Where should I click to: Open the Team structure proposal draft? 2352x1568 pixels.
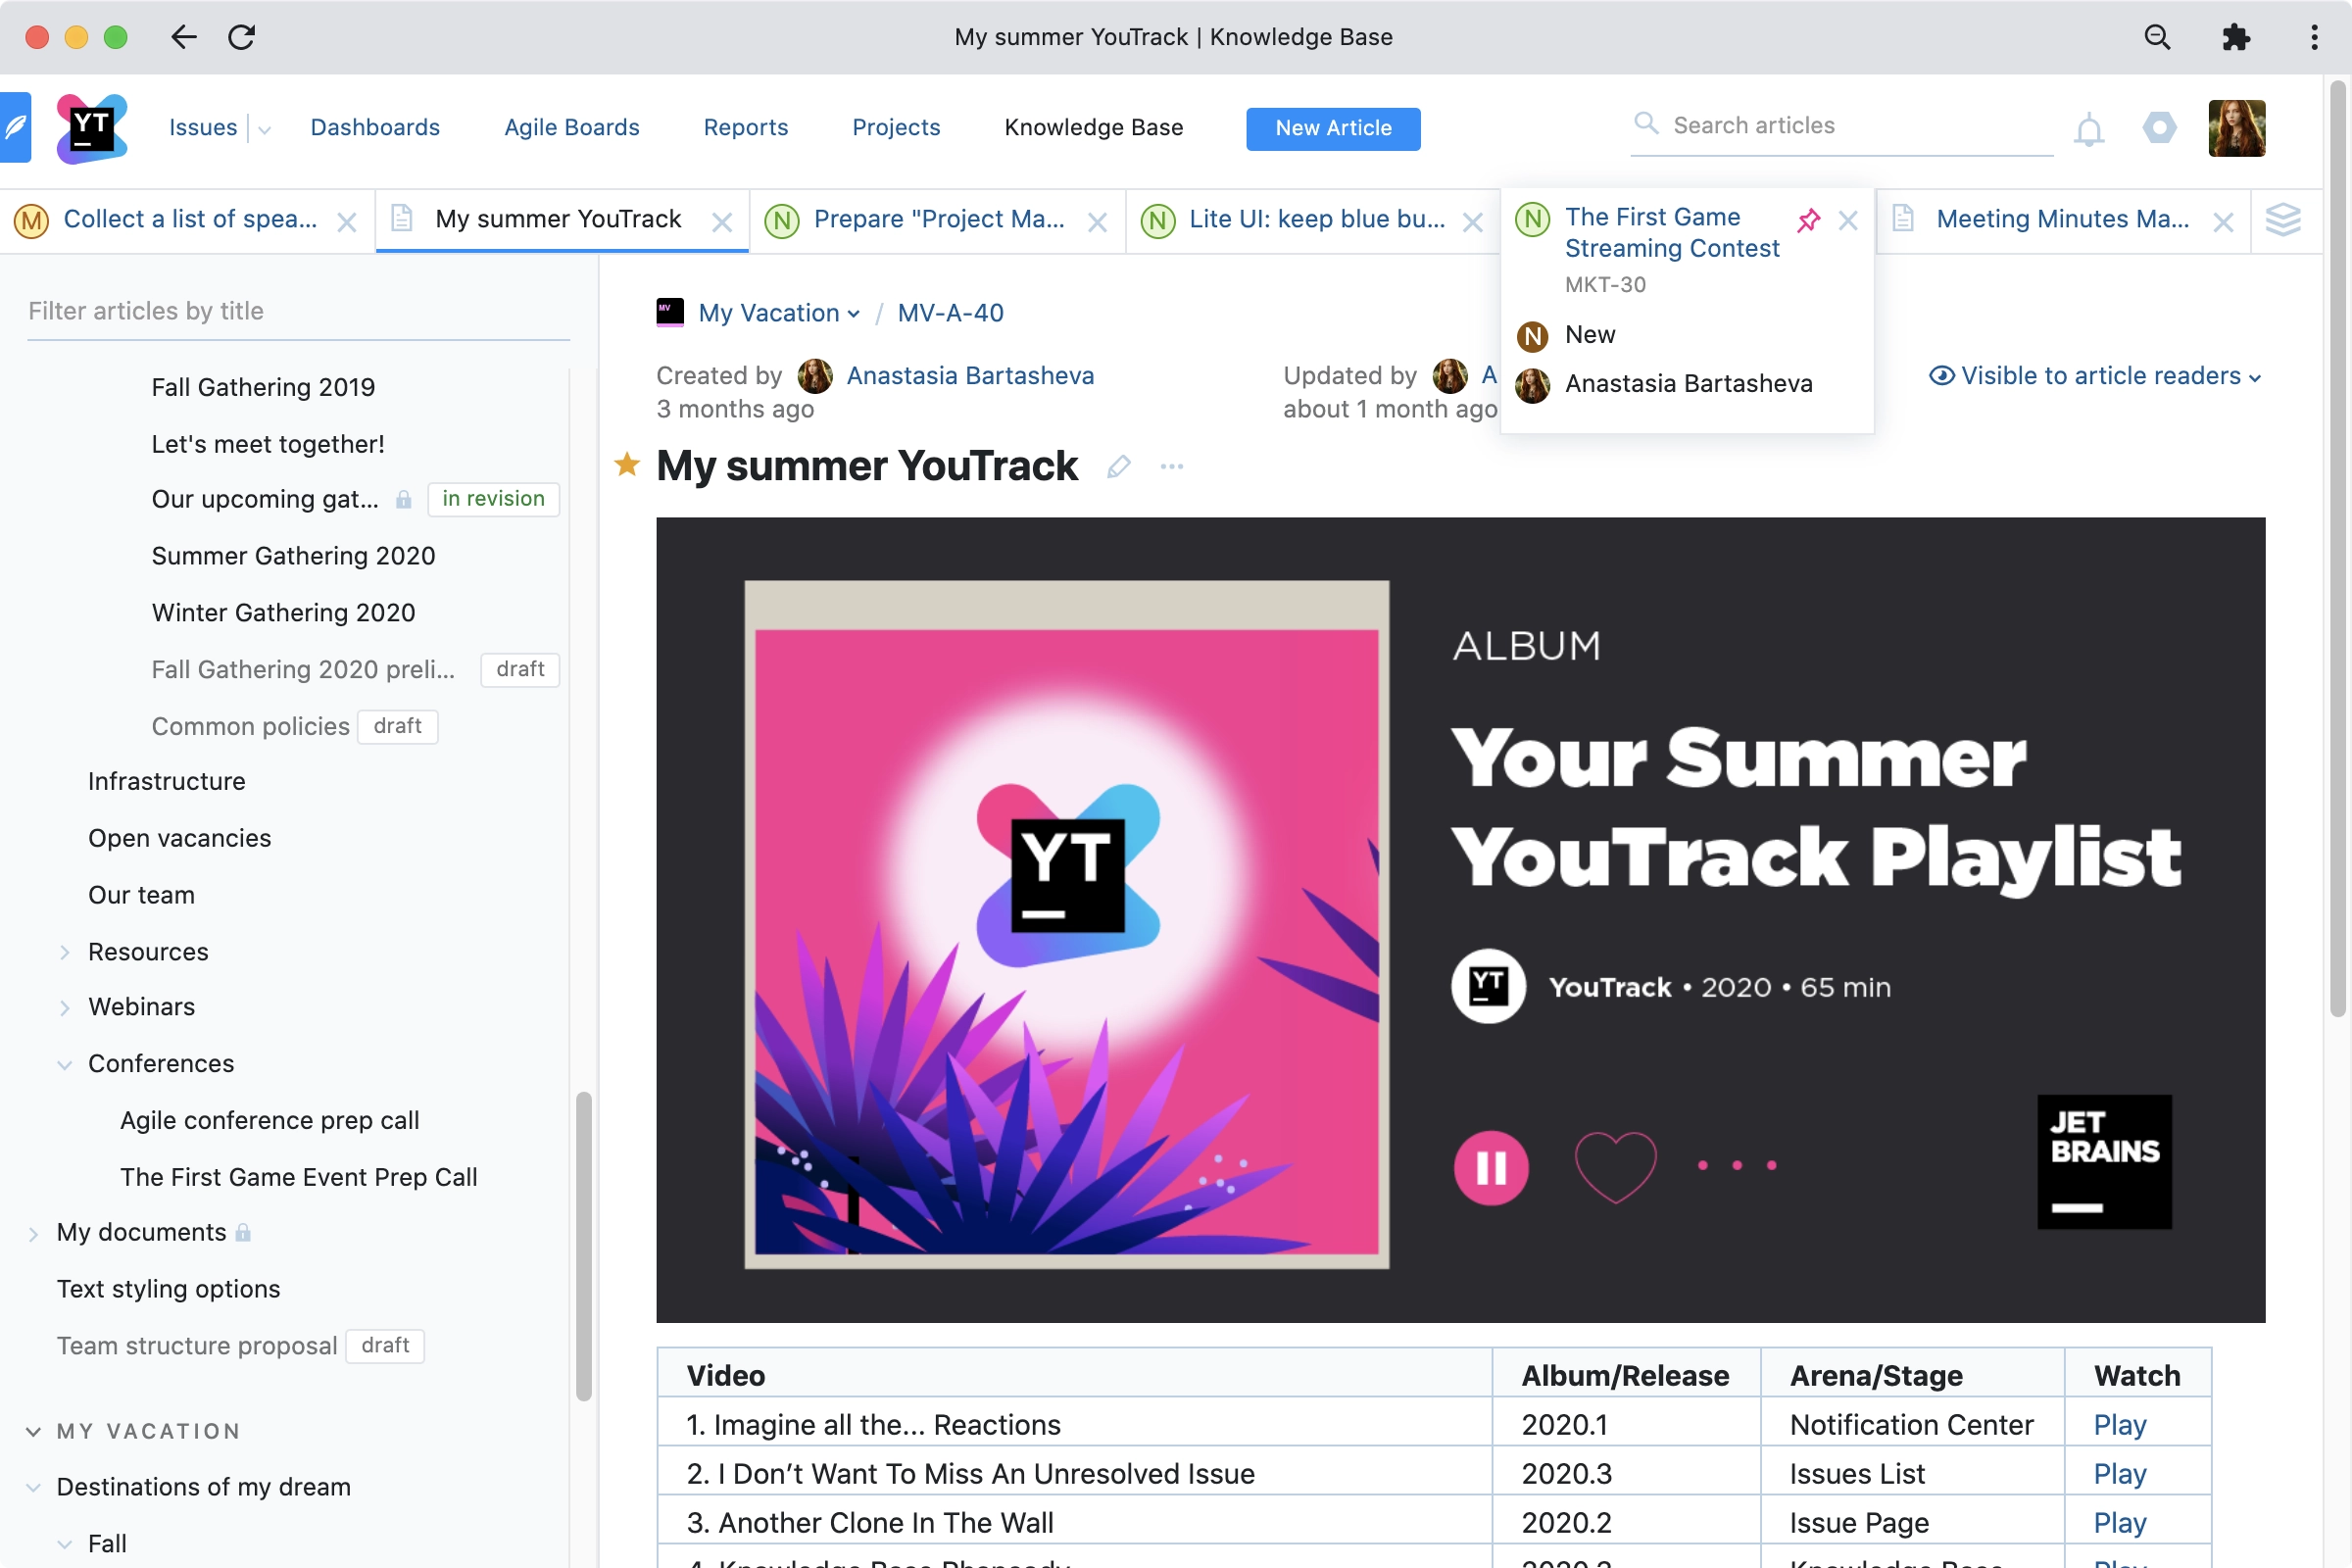[197, 1346]
